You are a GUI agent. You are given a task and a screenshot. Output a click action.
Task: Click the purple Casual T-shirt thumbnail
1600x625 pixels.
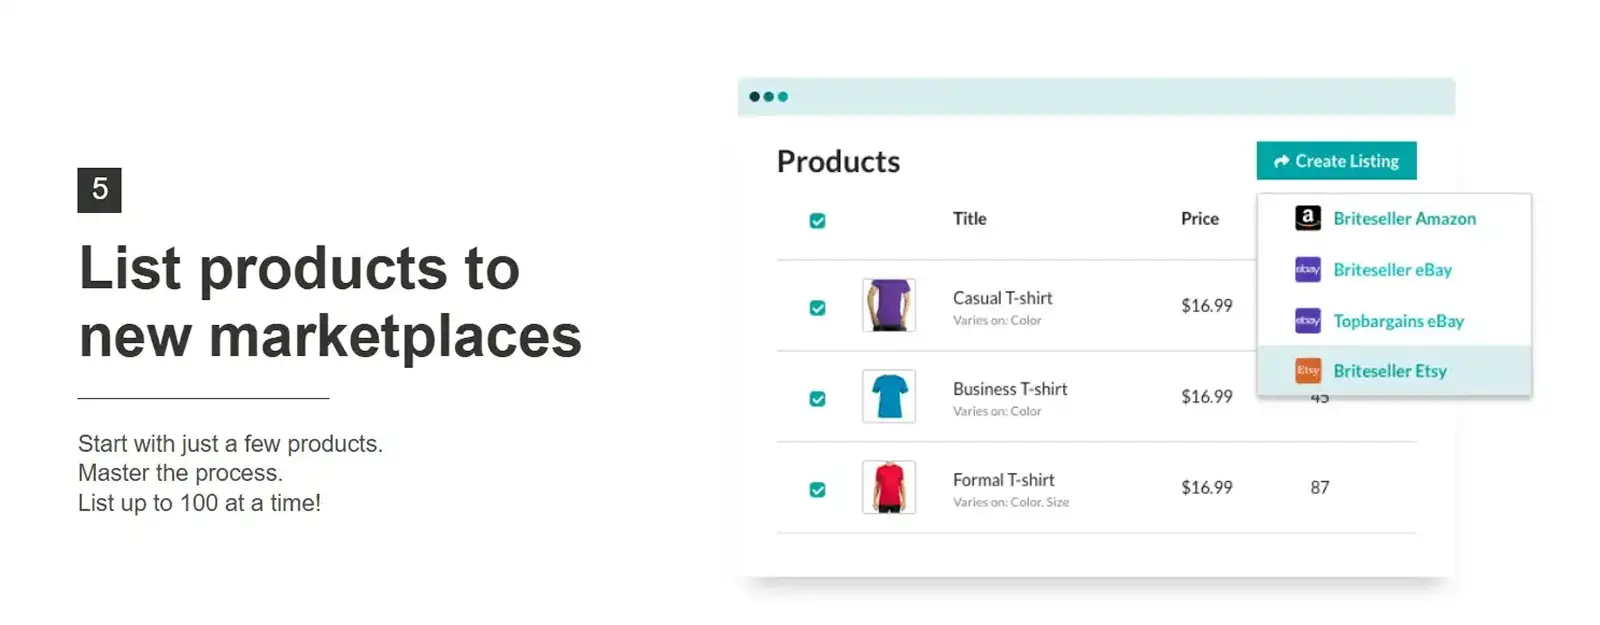[x=889, y=306]
